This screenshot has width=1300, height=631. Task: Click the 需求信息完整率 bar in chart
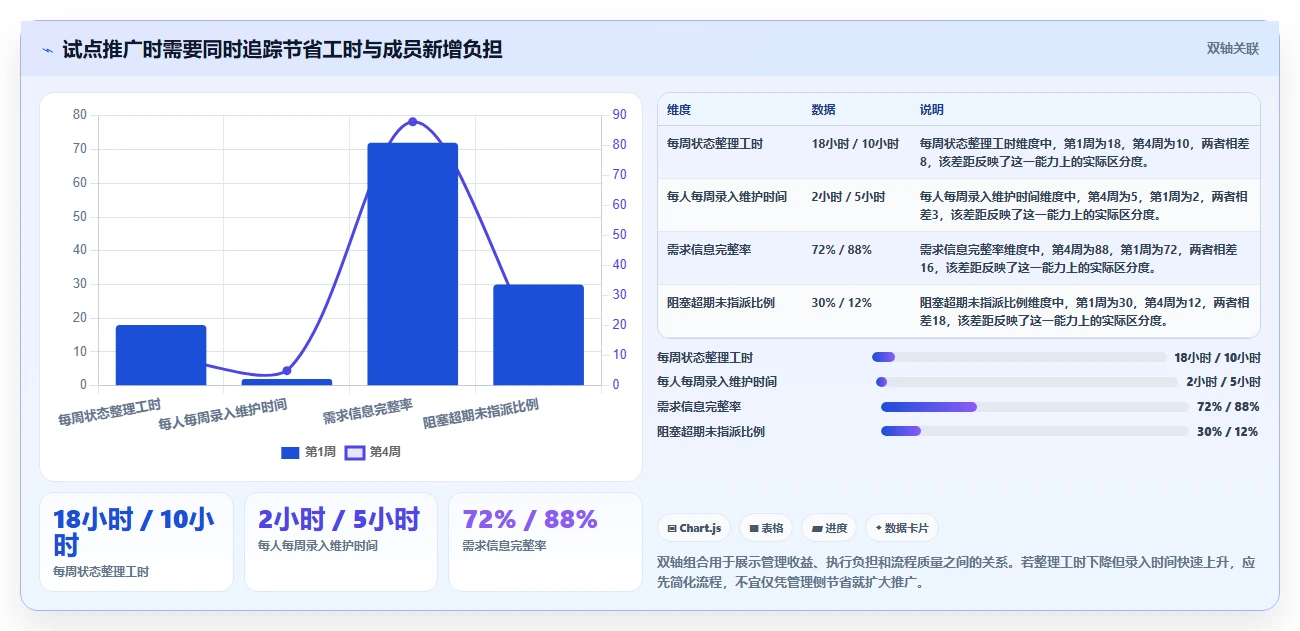(412, 264)
